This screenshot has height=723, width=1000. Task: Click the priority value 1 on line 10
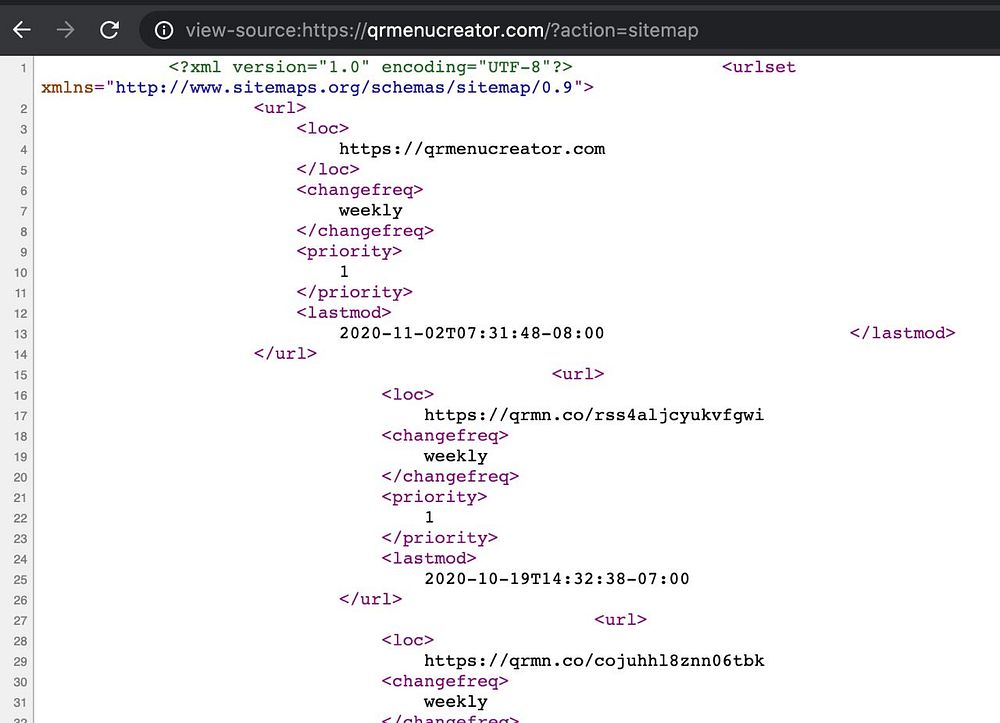point(344,272)
